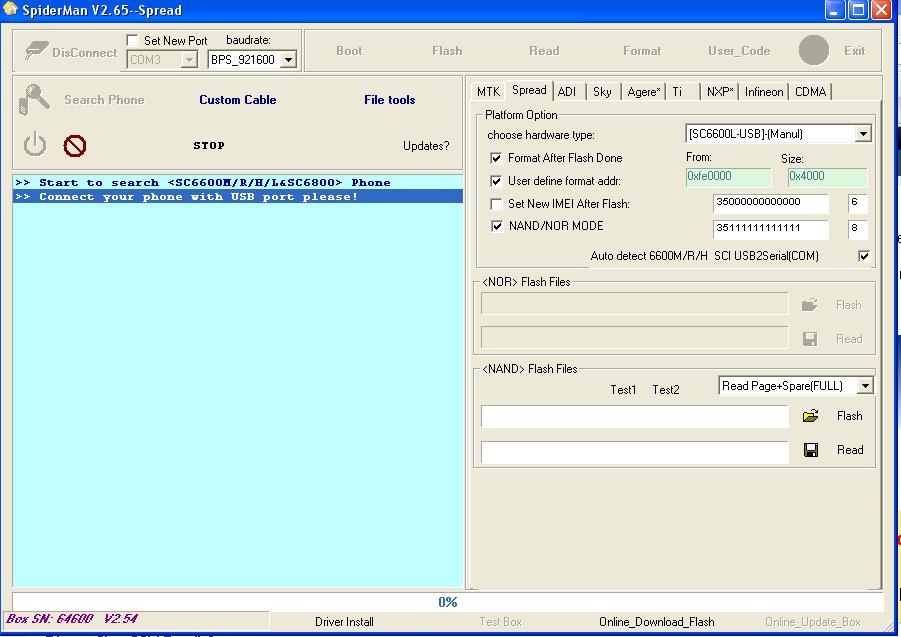Click the Boot button

pos(349,51)
